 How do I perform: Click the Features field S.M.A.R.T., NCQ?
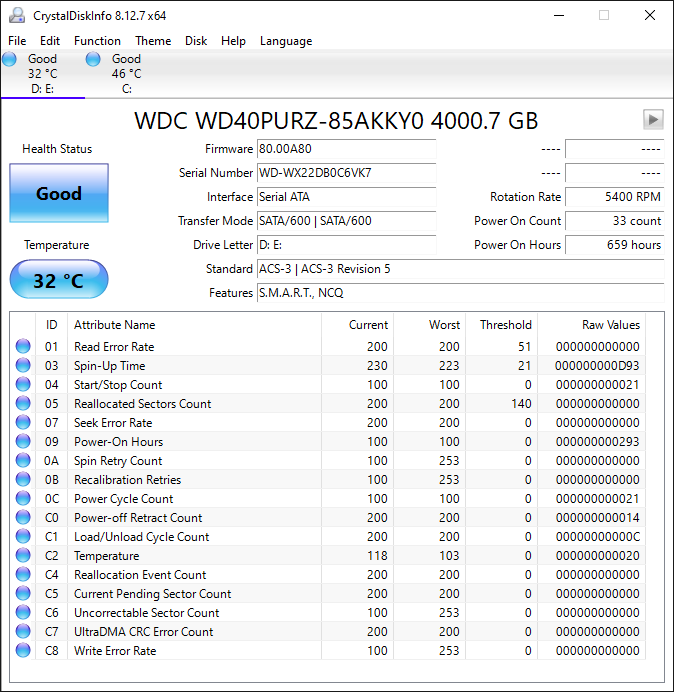(x=460, y=293)
